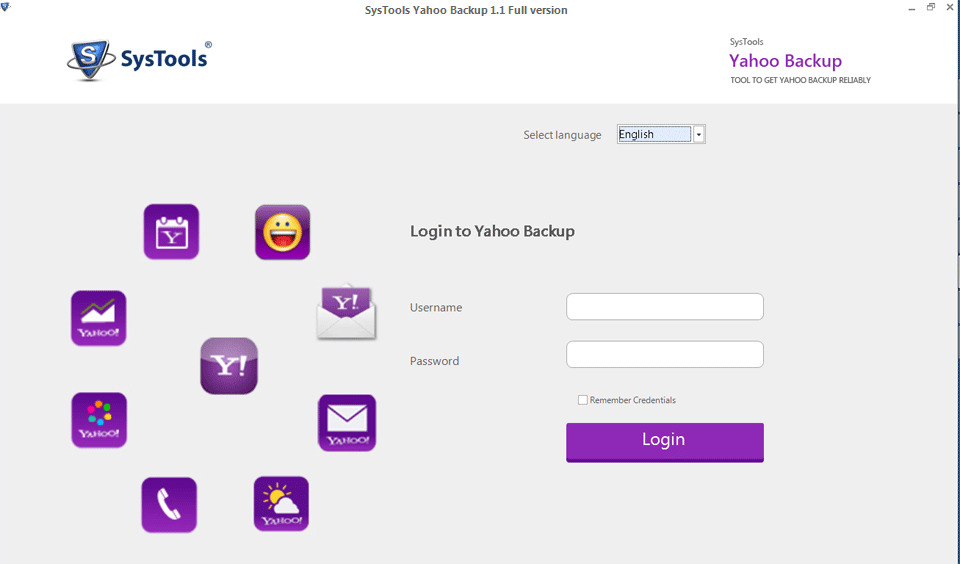Click the Yahoo envelope letter icon
This screenshot has height=564, width=960.
347,311
